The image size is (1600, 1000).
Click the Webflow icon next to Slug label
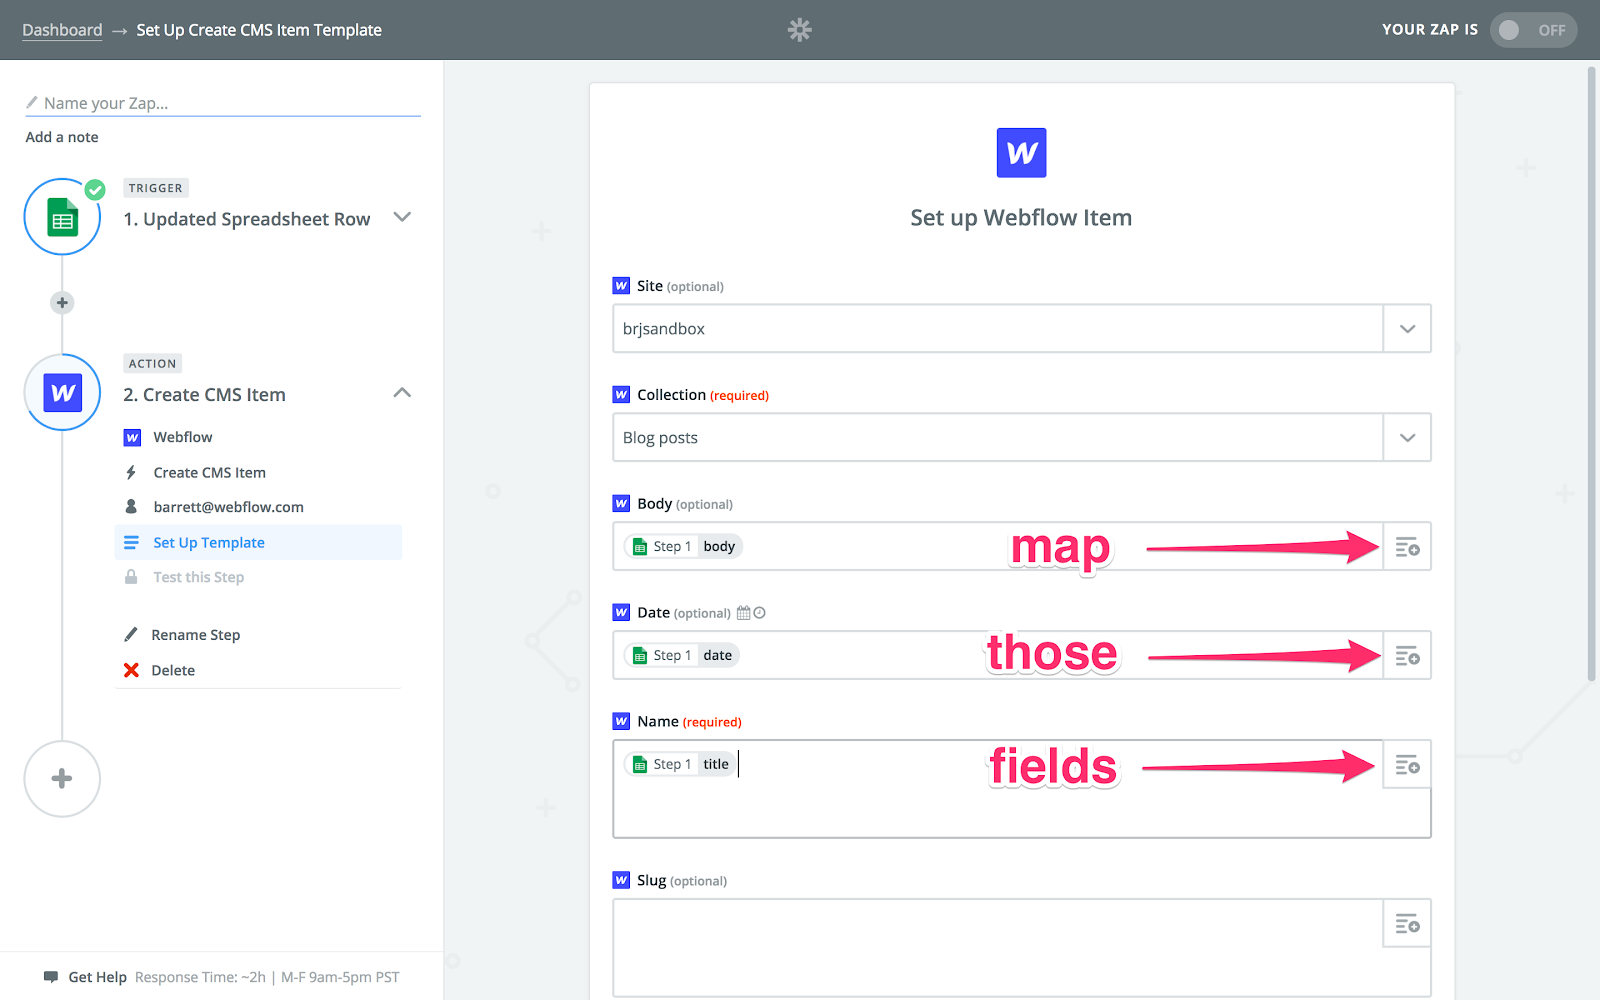point(621,880)
